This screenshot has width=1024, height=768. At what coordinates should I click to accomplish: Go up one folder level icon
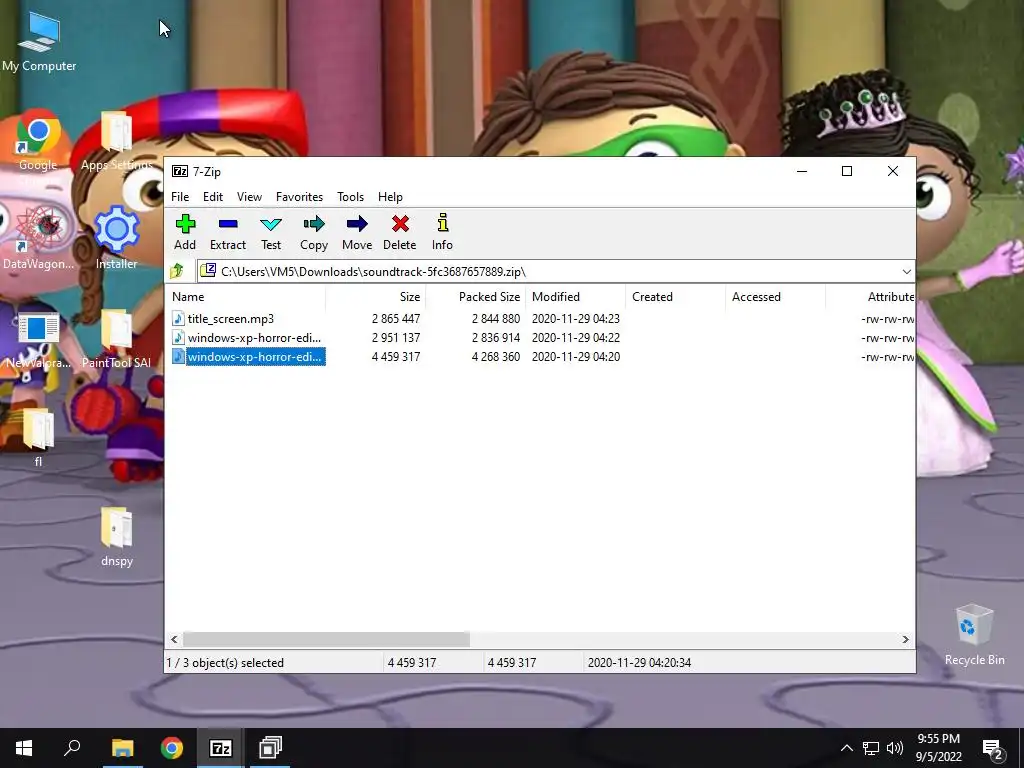pyautogui.click(x=177, y=271)
